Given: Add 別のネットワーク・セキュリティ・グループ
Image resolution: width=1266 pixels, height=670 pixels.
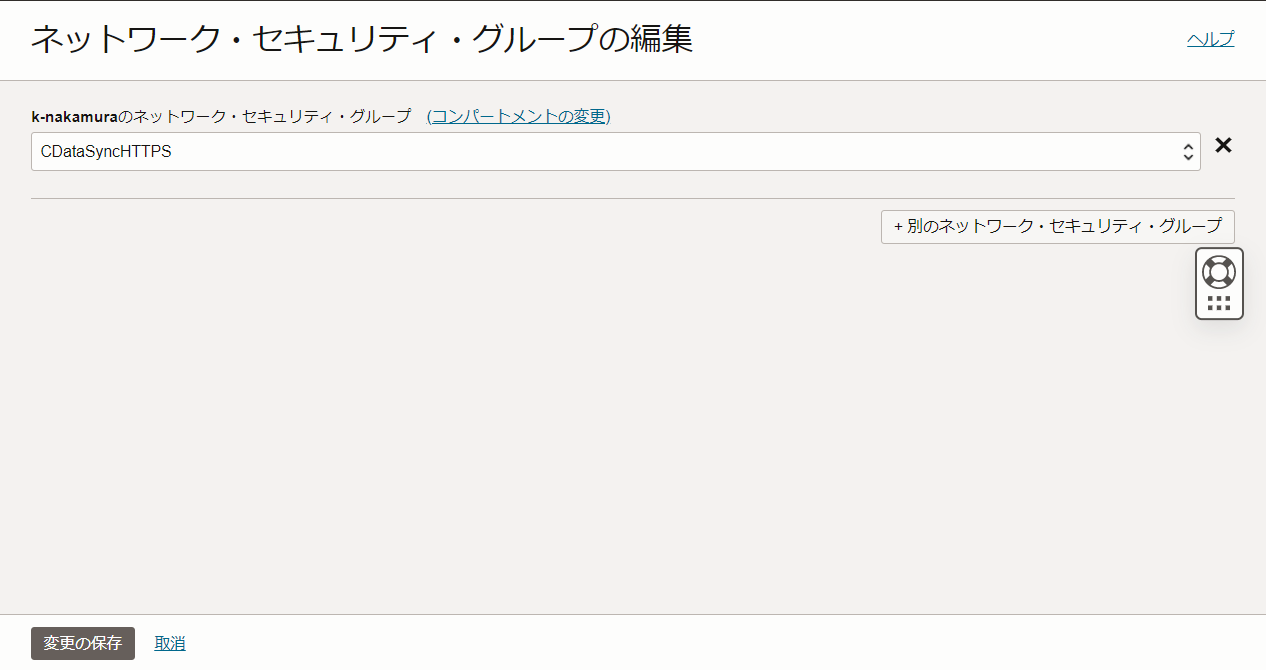Looking at the screenshot, I should [x=1058, y=227].
